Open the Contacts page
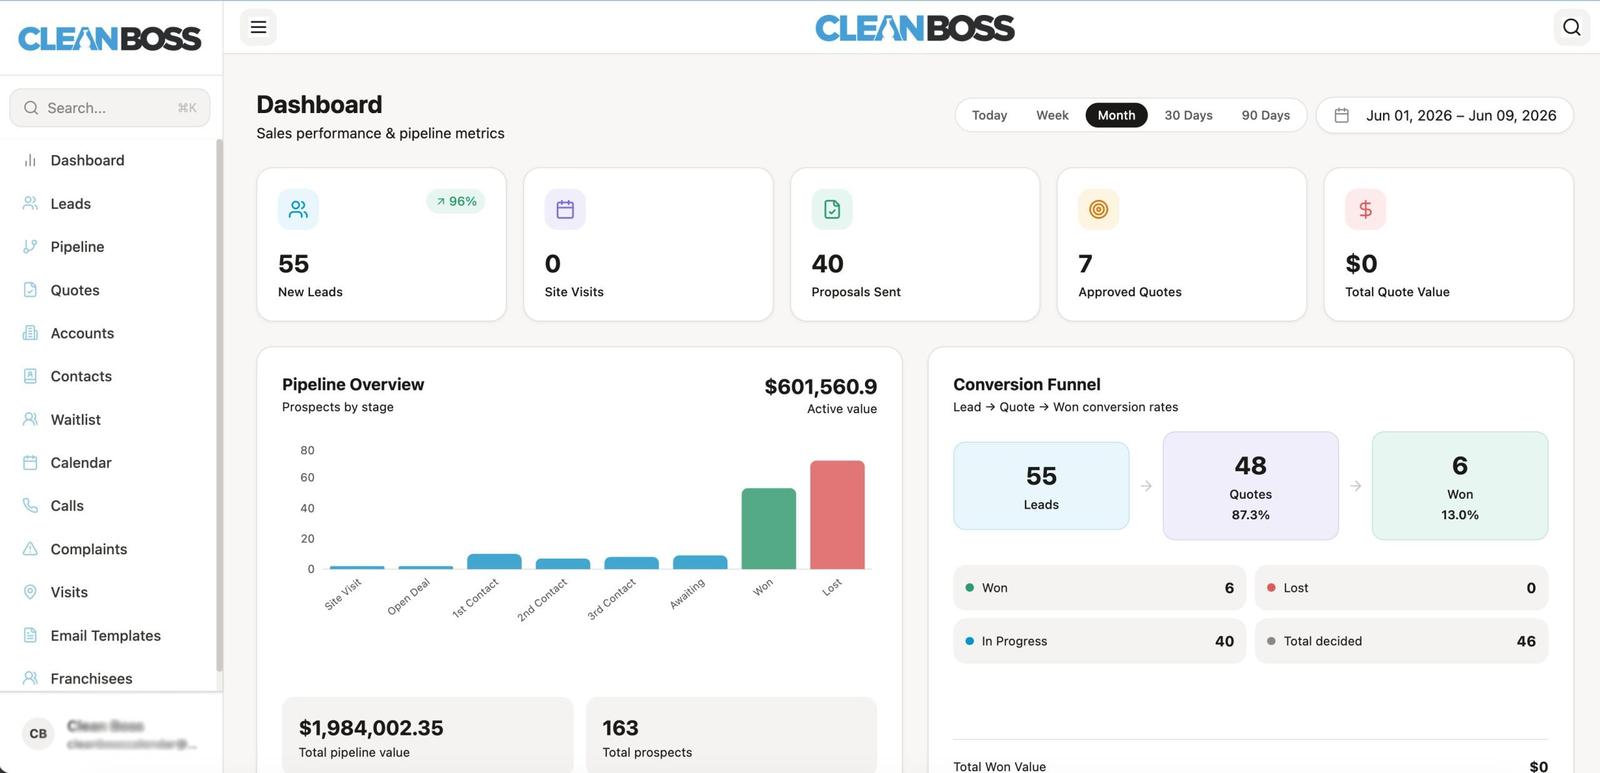This screenshot has height=773, width=1600. [110, 376]
